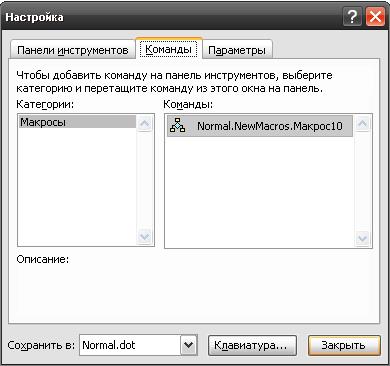This screenshot has width=390, height=366.
Task: Click empty area in the Команды list
Action: pos(260,192)
